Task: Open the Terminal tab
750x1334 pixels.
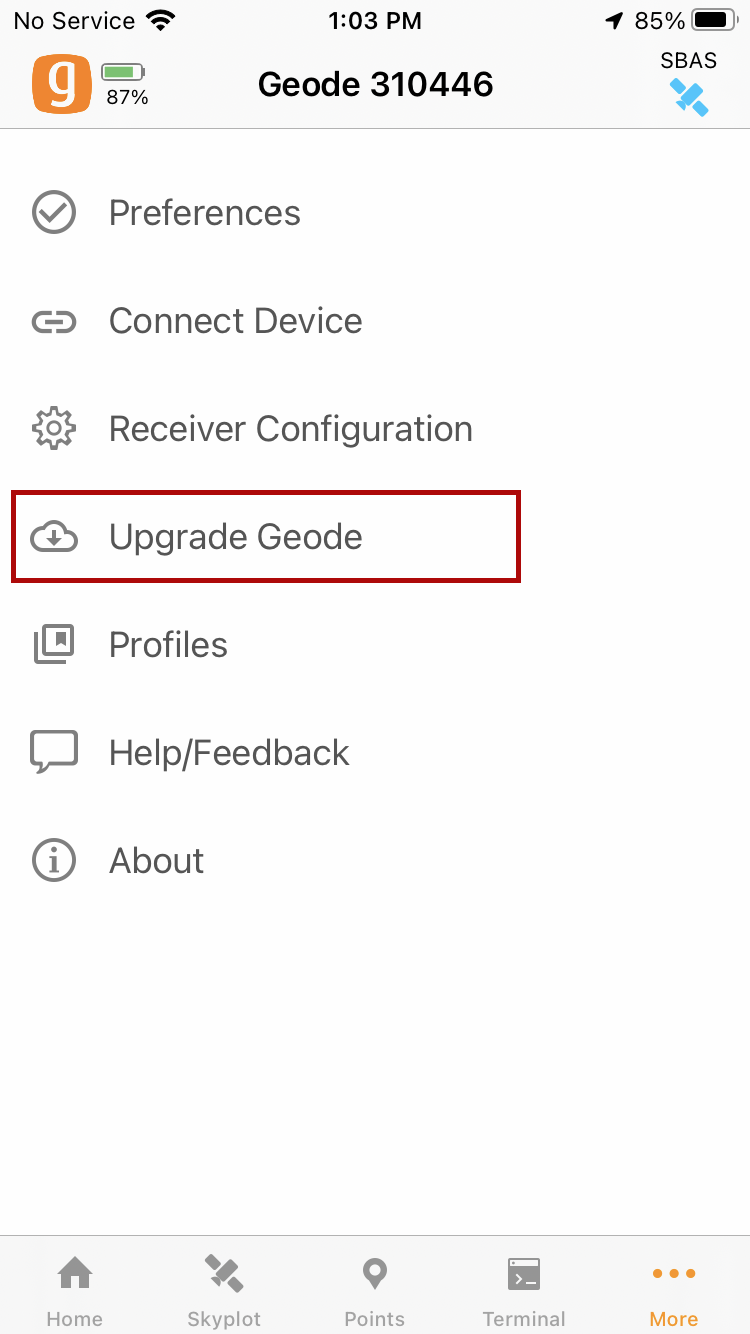Action: point(524,1290)
